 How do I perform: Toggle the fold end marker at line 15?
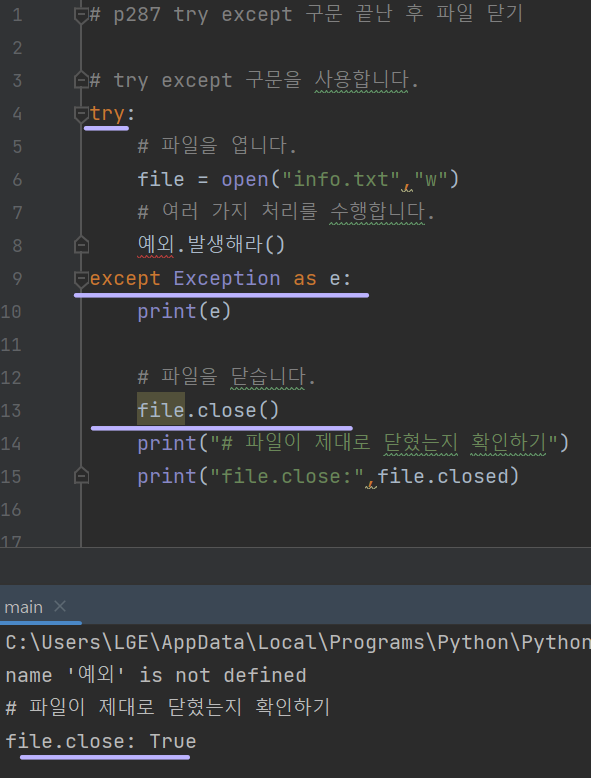point(81,476)
